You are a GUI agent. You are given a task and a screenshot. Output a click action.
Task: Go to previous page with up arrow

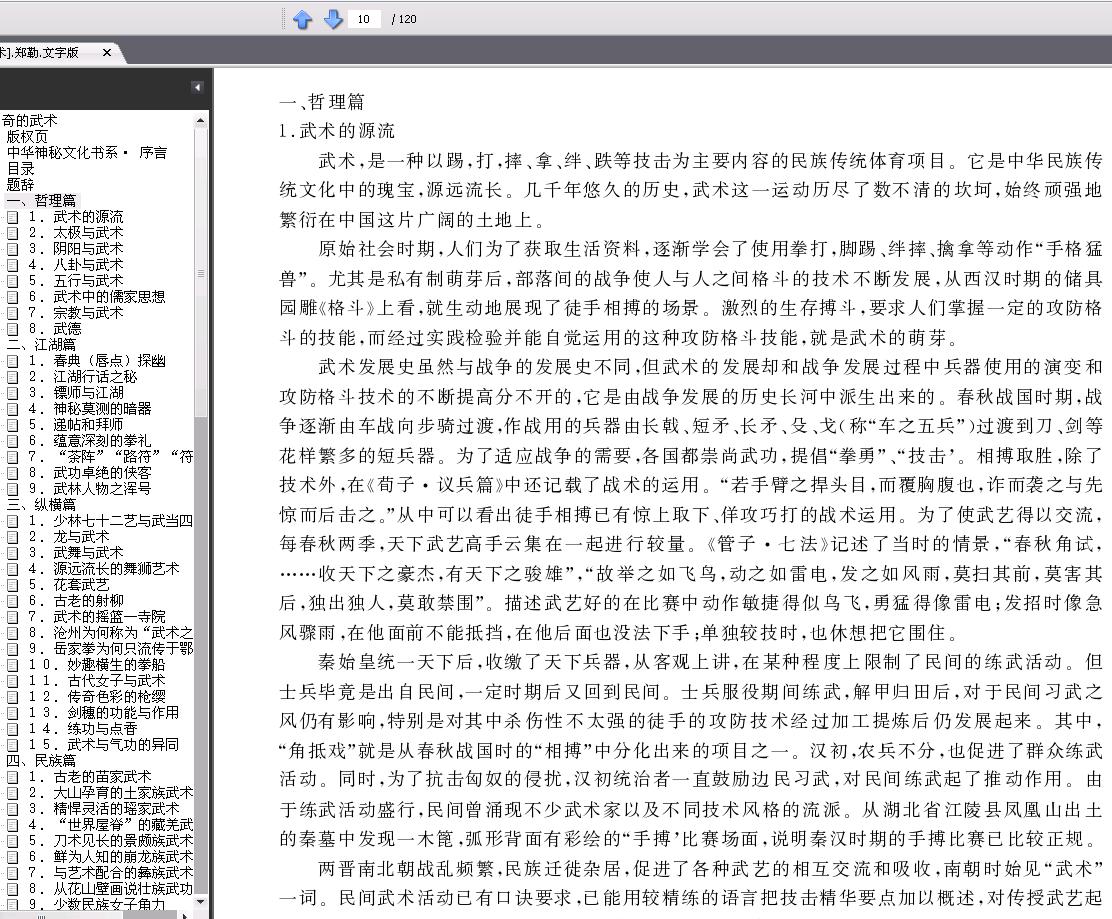point(303,19)
